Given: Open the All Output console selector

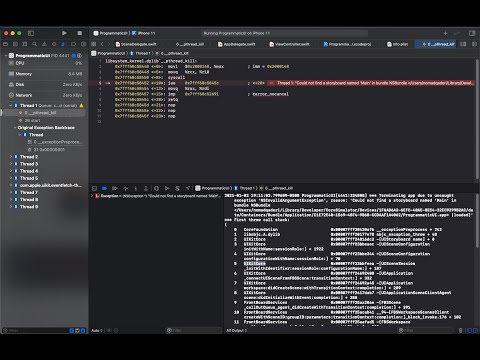Looking at the screenshot, I should (237, 330).
